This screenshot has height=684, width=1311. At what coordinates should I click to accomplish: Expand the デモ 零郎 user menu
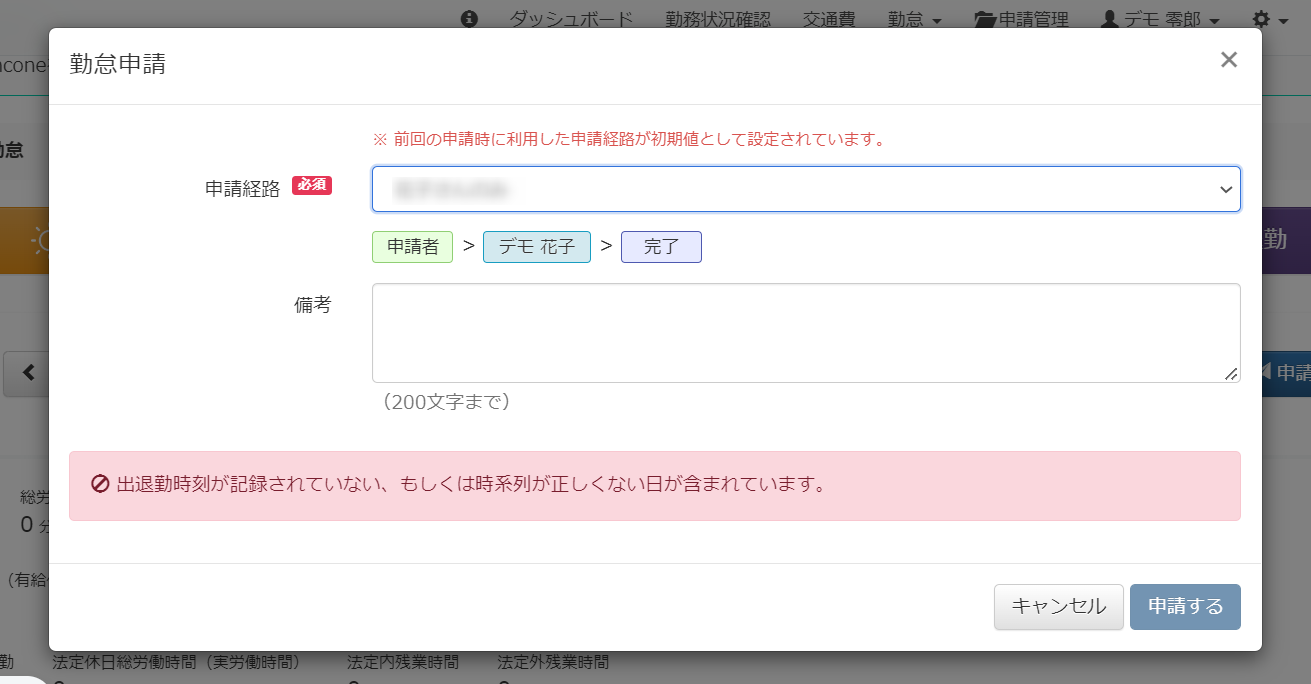[1160, 19]
